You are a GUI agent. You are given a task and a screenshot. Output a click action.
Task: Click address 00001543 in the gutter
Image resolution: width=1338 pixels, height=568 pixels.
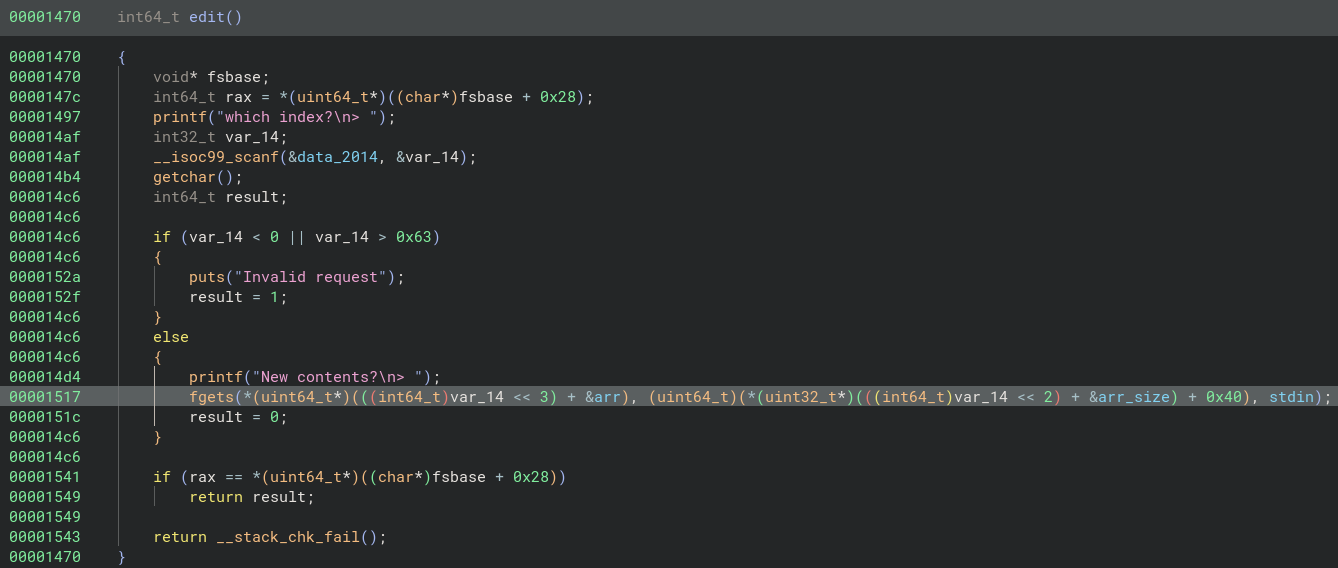click(45, 537)
